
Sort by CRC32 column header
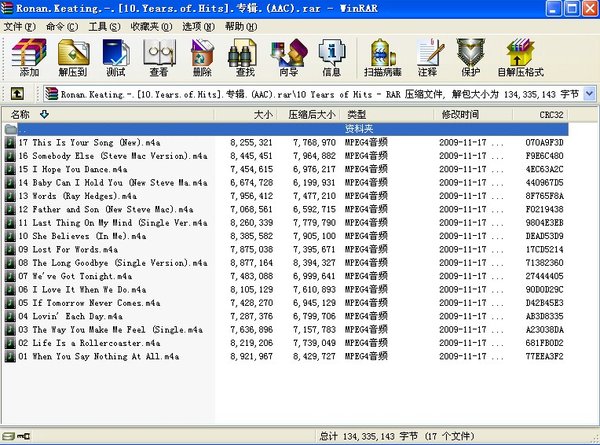[x=541, y=114]
